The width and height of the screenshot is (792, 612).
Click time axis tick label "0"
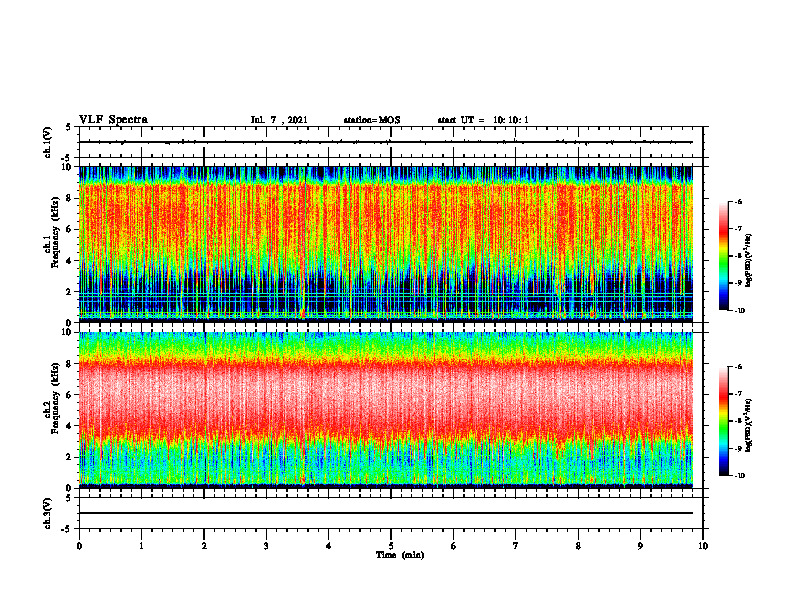click(79, 546)
